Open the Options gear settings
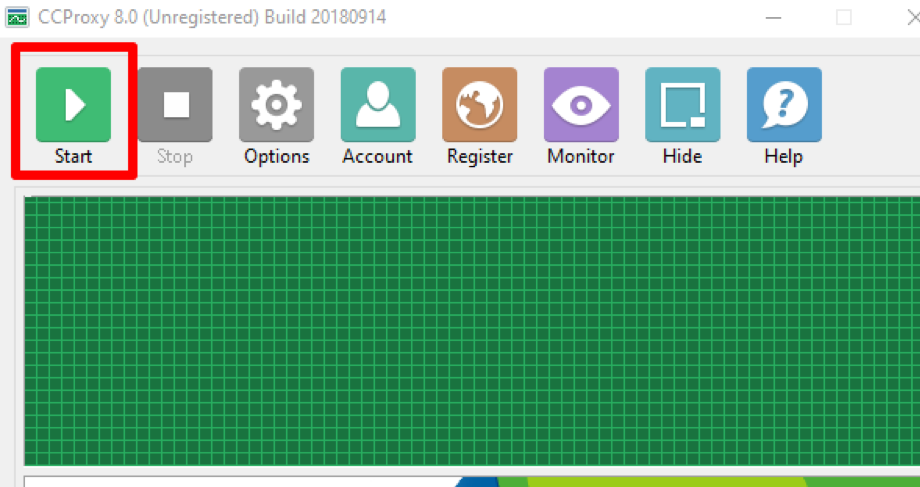Viewport: 920px width, 487px height. pyautogui.click(x=276, y=105)
